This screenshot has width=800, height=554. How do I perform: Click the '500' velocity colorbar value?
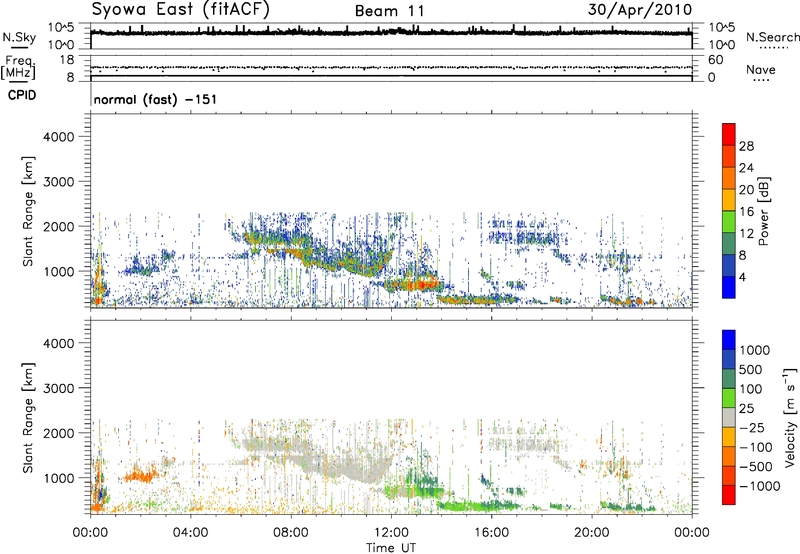[x=751, y=369]
